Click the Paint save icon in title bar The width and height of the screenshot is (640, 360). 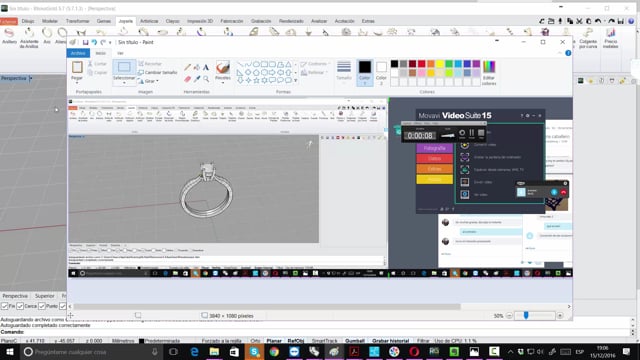click(x=85, y=42)
